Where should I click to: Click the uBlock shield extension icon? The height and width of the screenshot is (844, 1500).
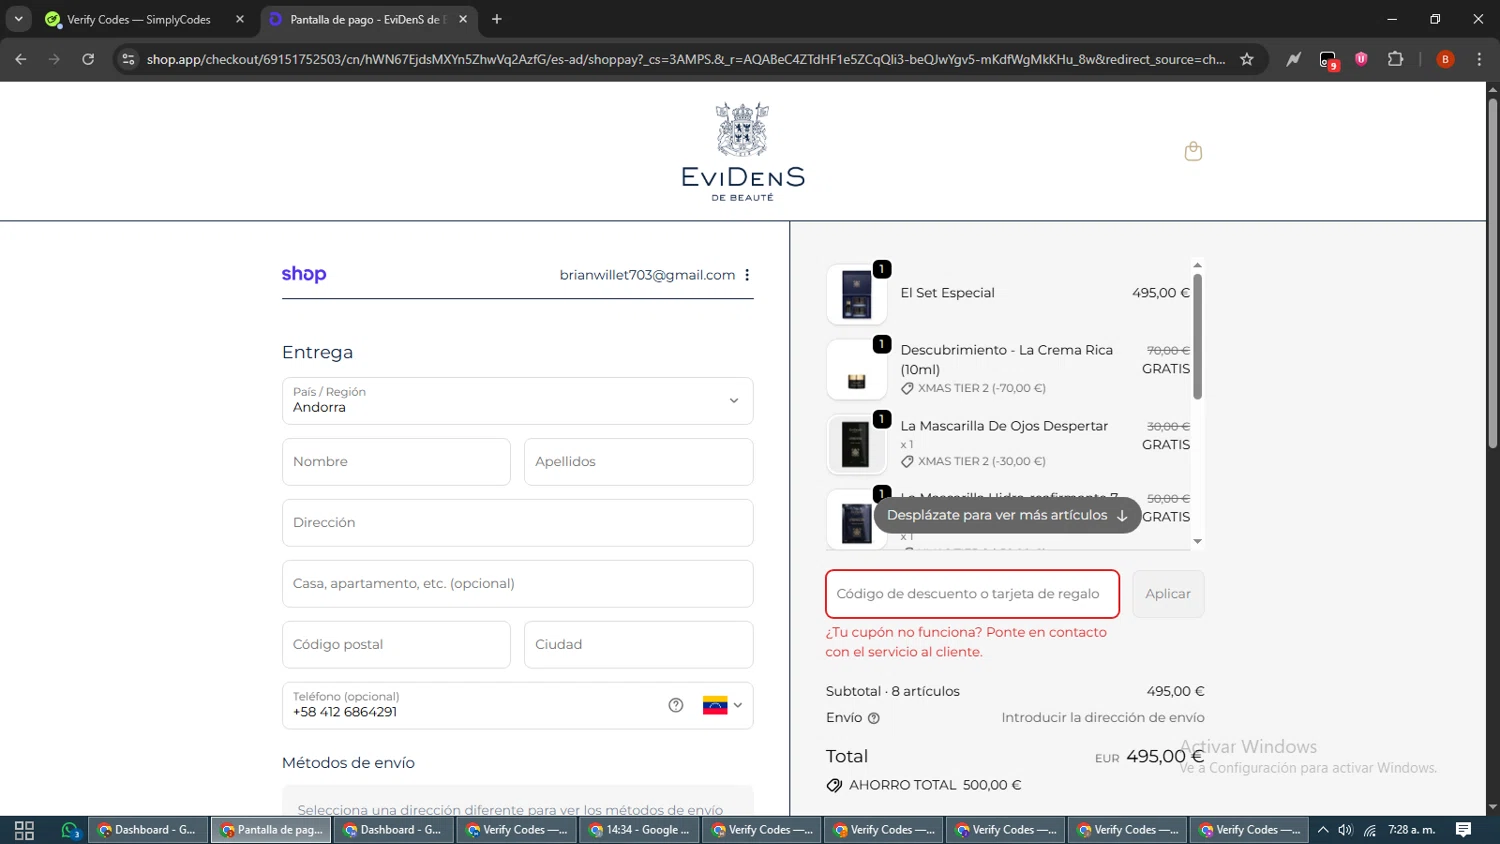1361,59
